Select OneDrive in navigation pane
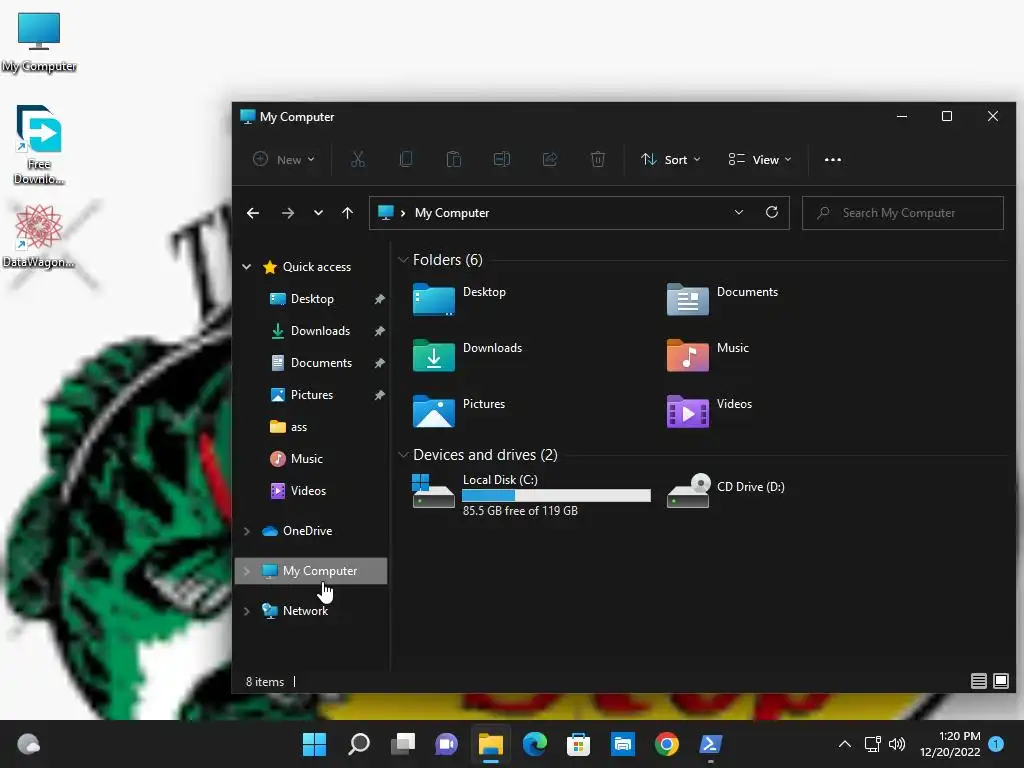Viewport: 1024px width, 768px height. 307,531
